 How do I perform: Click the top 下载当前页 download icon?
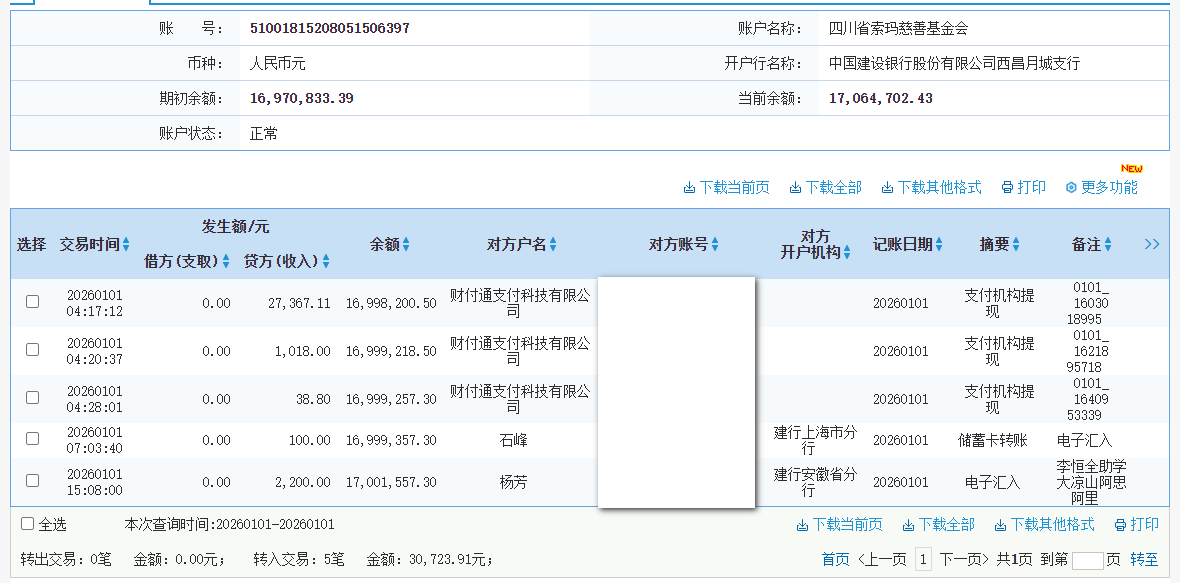click(x=689, y=188)
